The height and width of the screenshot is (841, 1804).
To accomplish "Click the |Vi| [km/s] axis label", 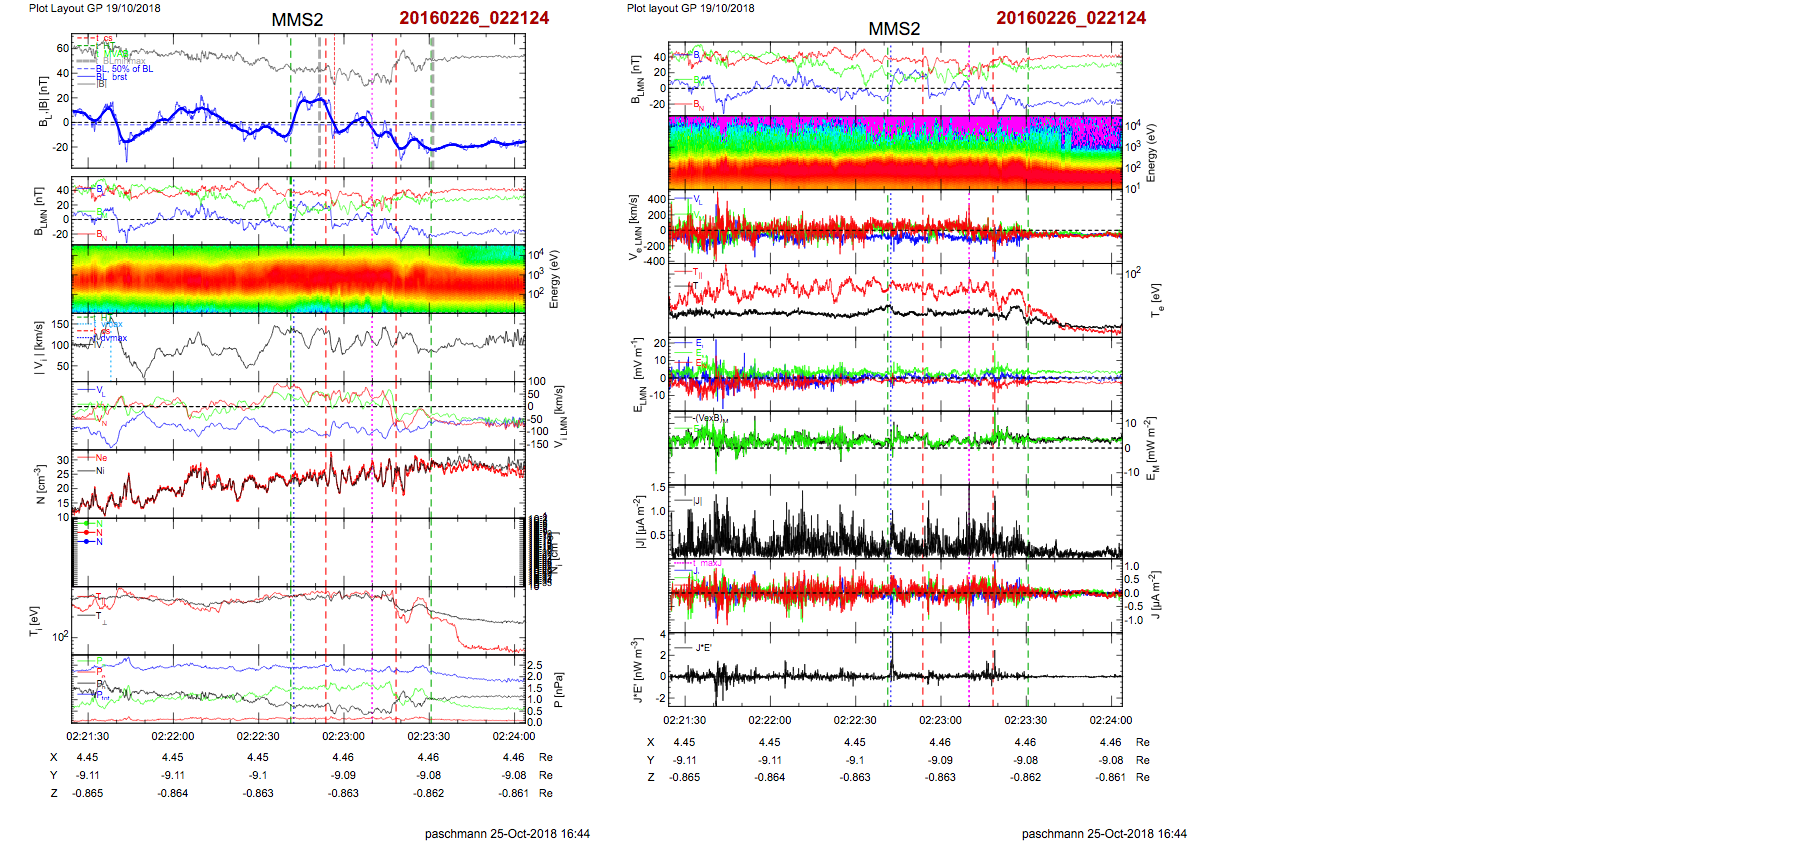I will point(39,347).
